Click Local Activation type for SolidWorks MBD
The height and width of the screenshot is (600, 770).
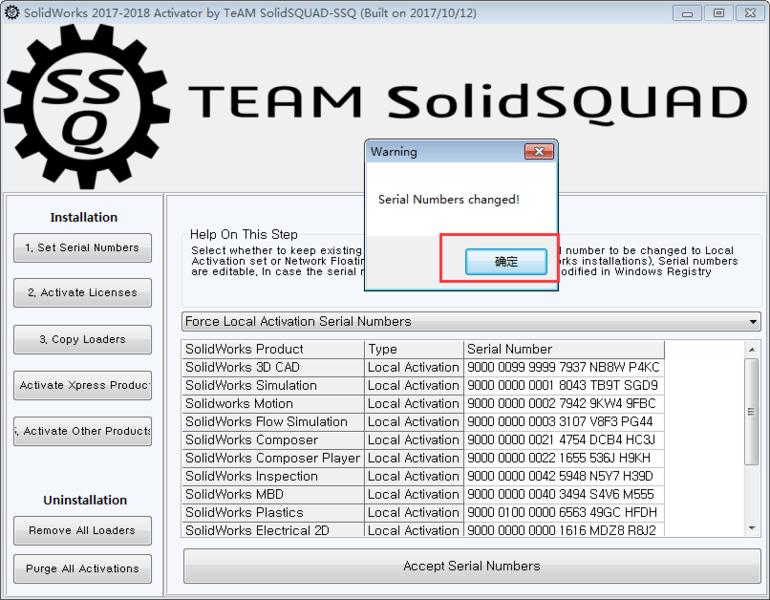click(414, 494)
